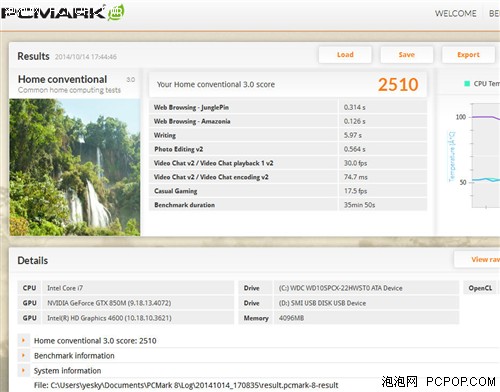Select Web Browsing - JunglePin row
The width and height of the screenshot is (500, 392).
[x=288, y=107]
